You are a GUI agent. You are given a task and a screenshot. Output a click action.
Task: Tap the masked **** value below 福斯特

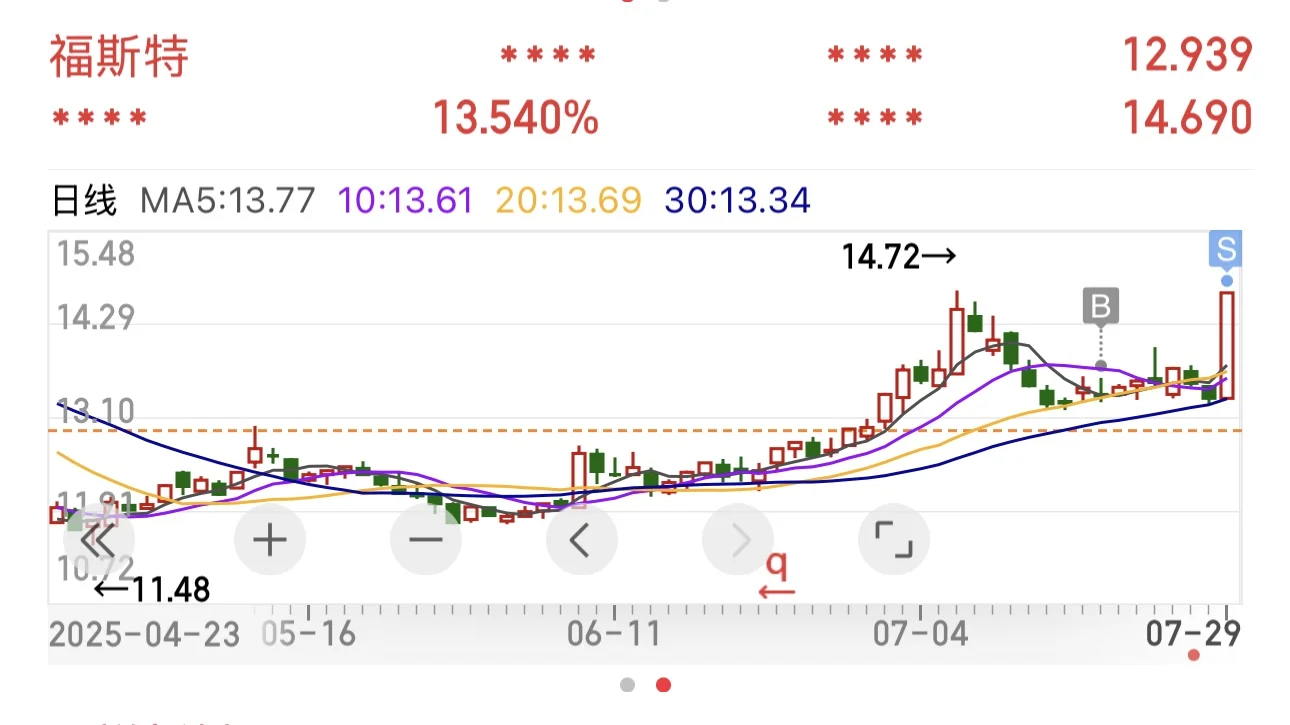click(99, 120)
